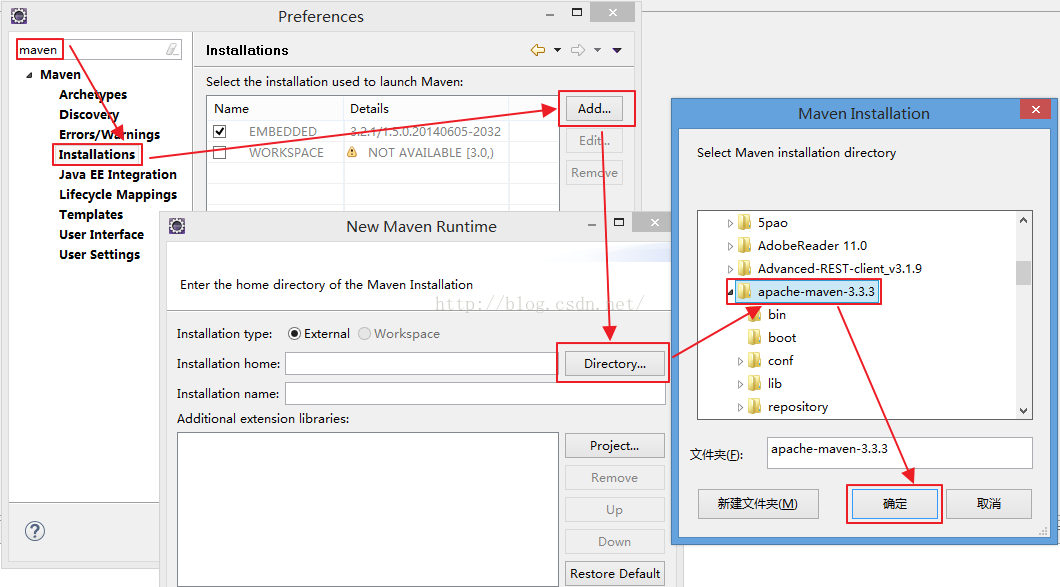Click the Preferences help question mark icon
This screenshot has width=1060, height=587.
[35, 531]
